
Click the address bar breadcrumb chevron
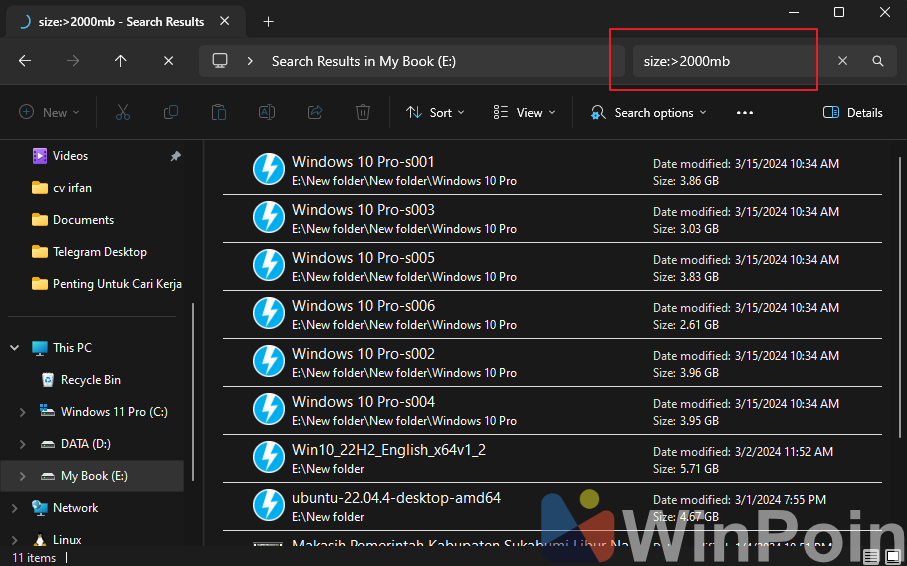pos(250,61)
